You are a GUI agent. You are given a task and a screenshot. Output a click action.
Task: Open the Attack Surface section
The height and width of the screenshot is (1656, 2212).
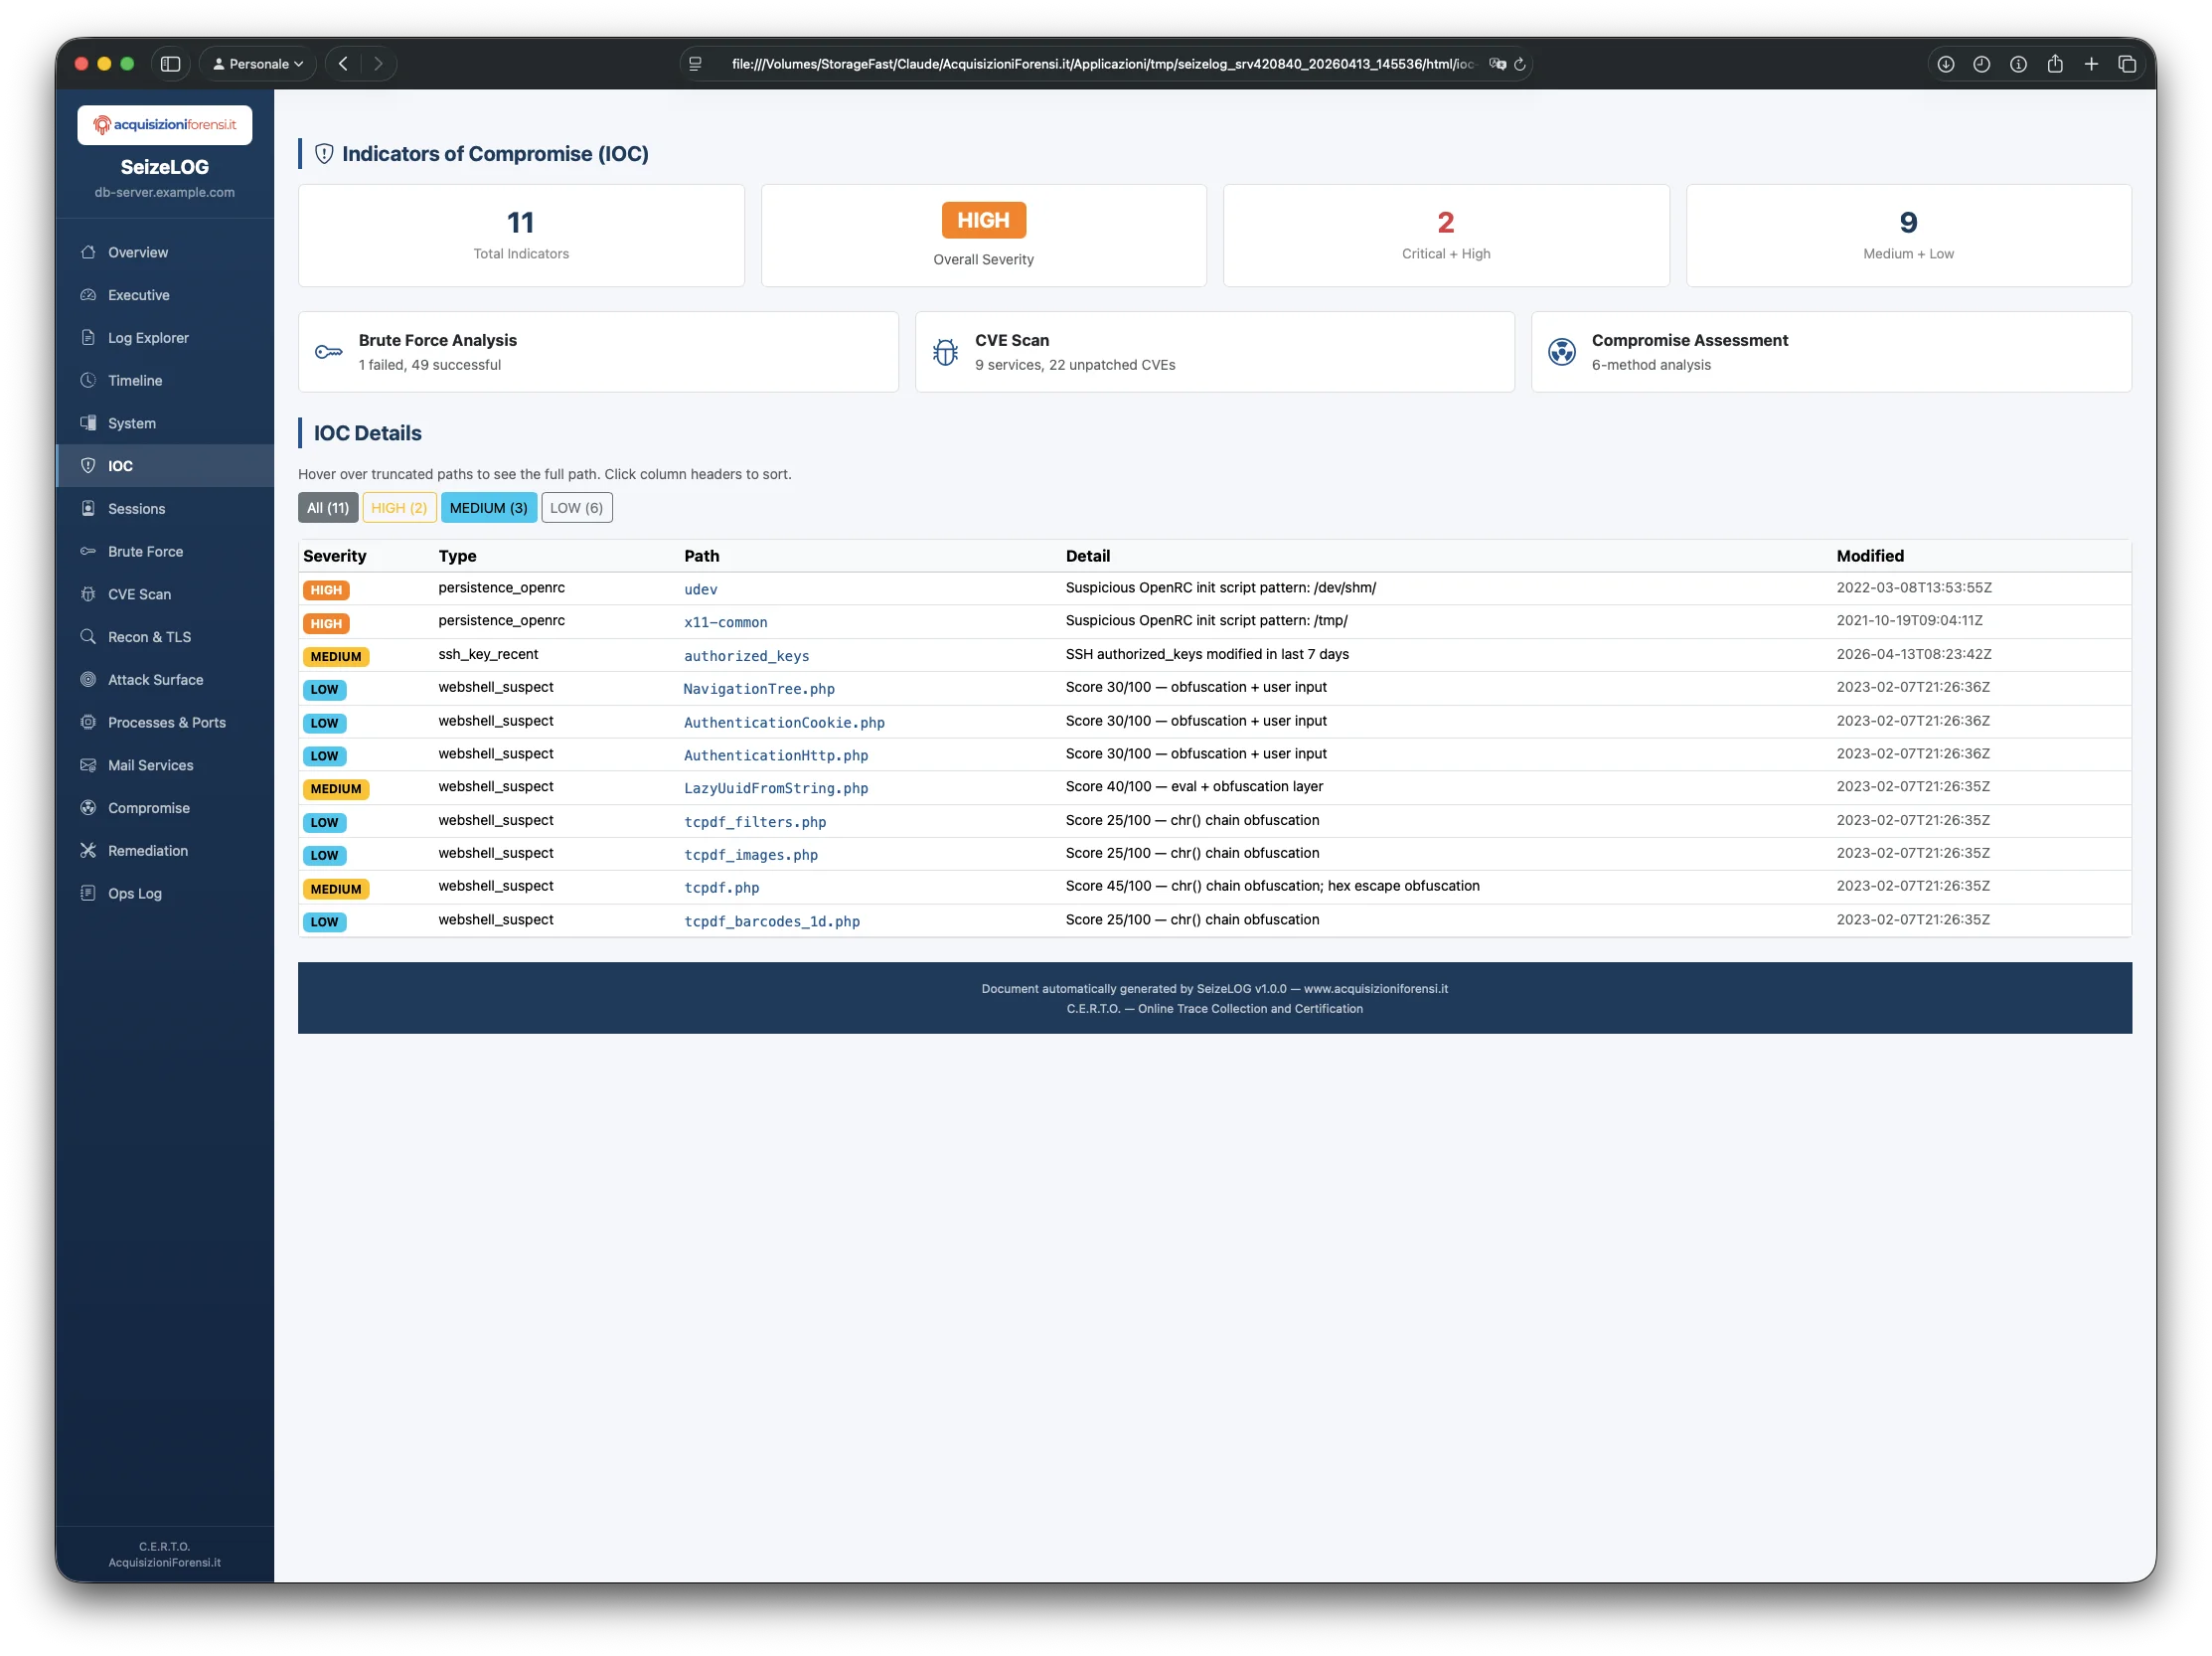155,680
